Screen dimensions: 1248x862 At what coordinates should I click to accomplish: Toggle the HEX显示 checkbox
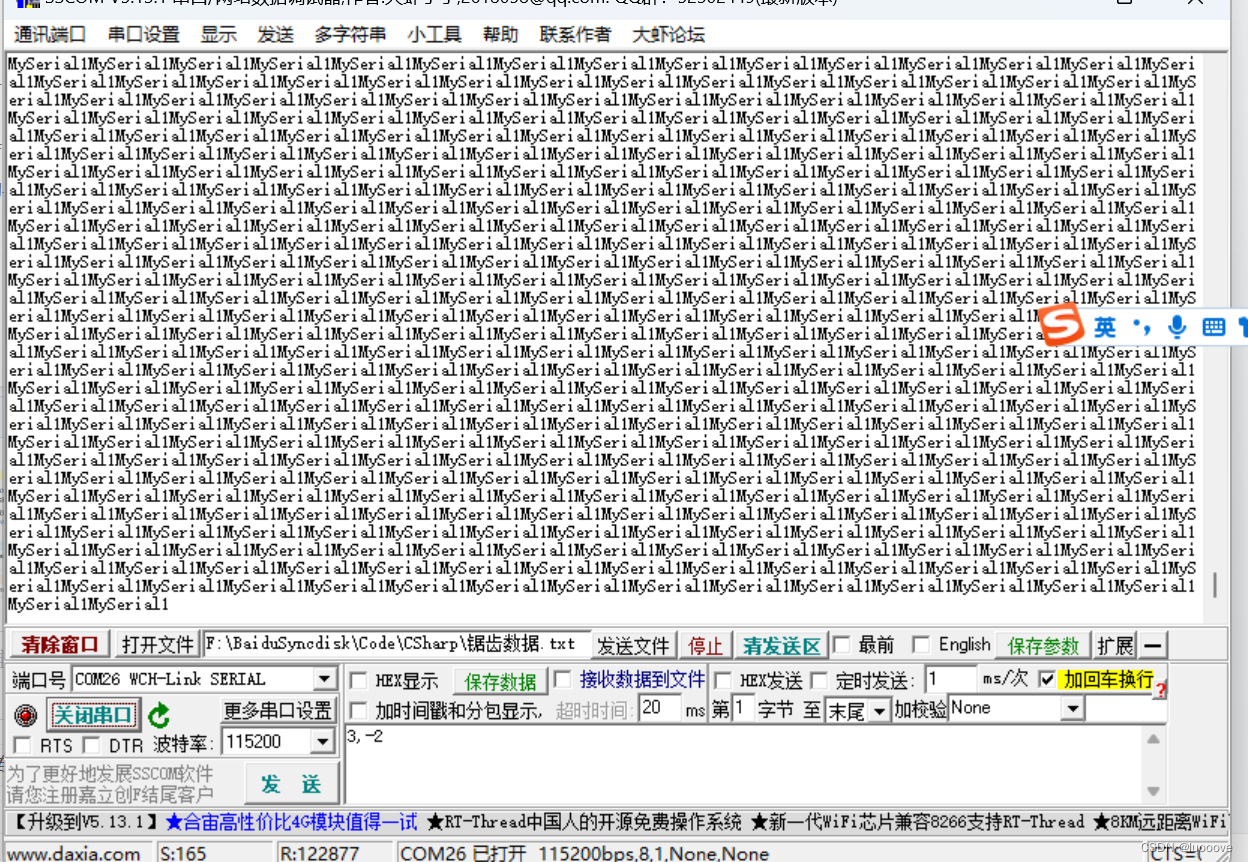[x=358, y=681]
